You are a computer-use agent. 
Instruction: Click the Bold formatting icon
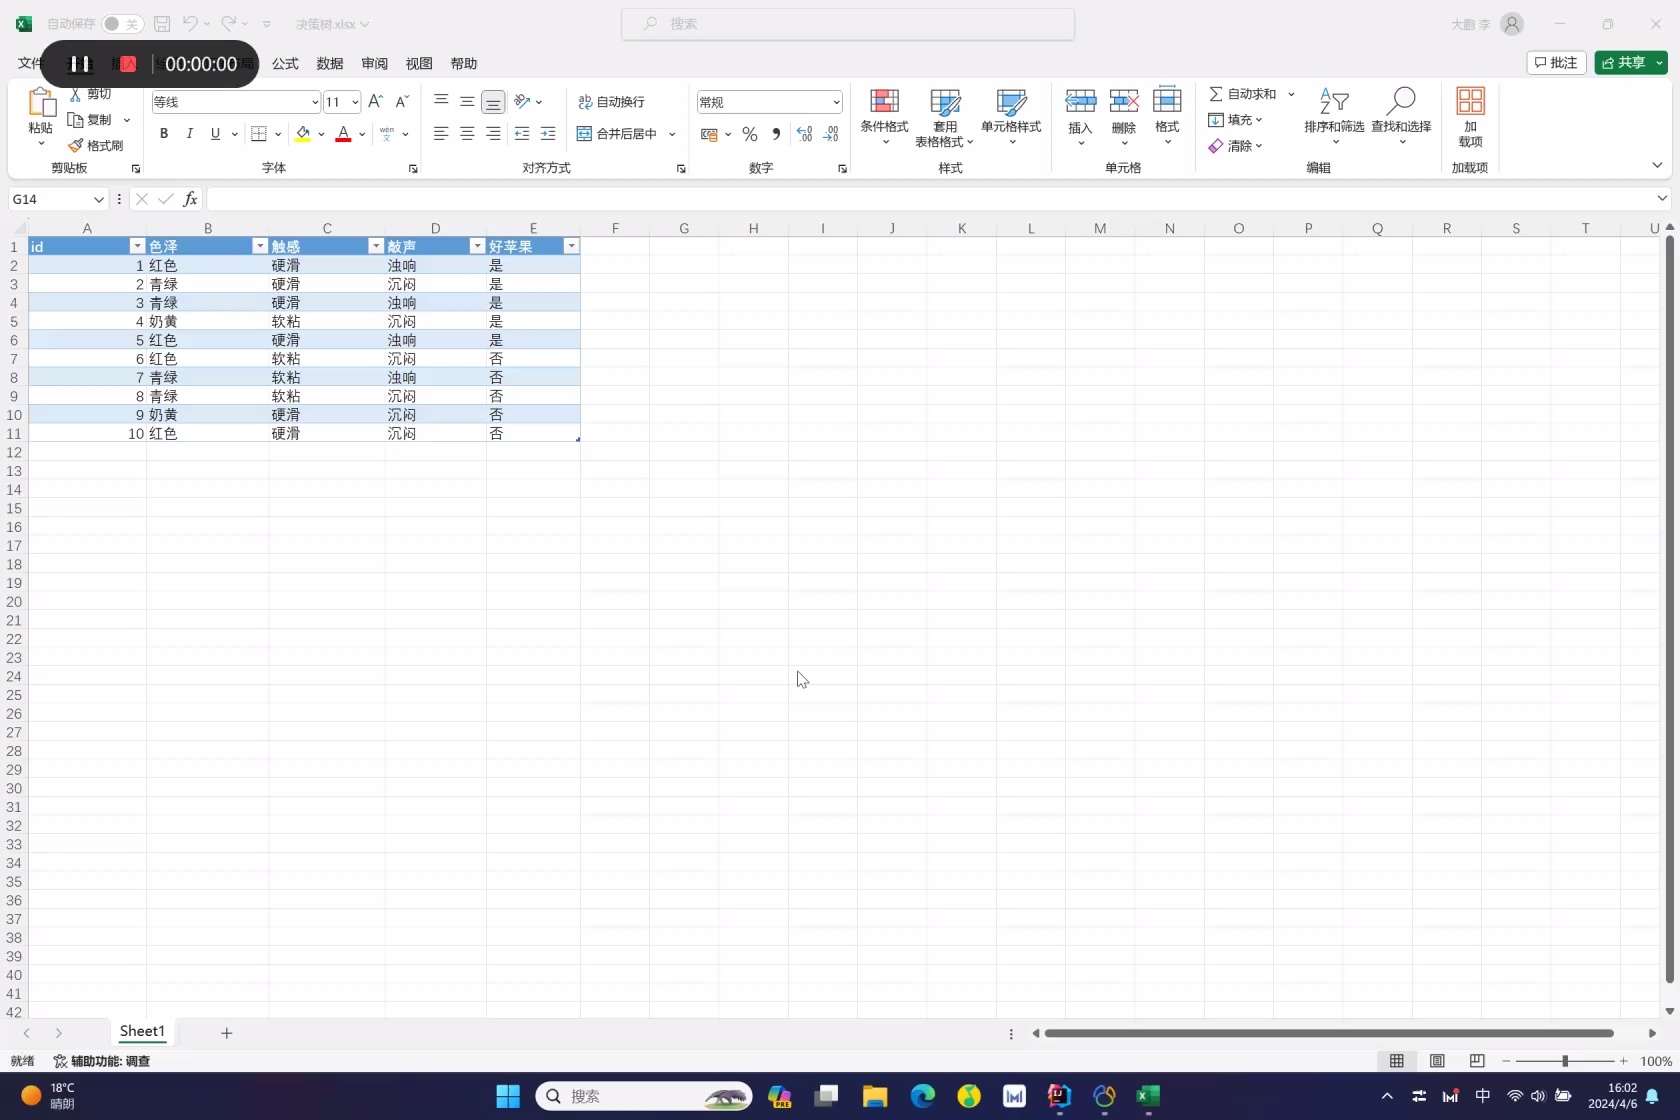tap(164, 134)
